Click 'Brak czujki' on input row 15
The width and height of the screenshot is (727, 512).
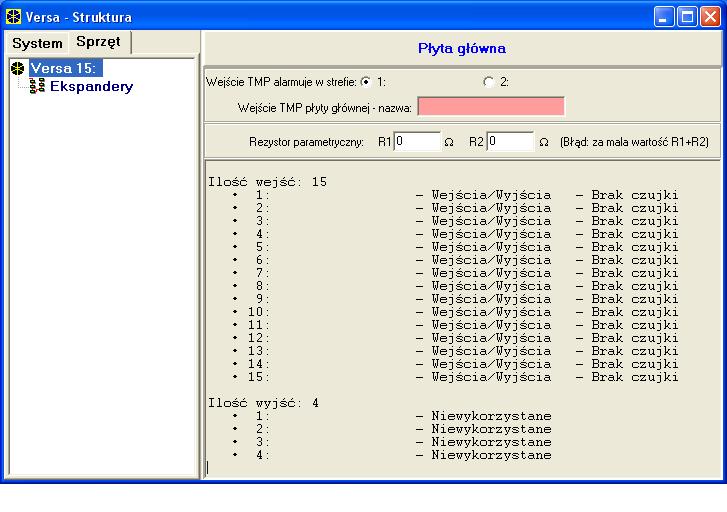coord(634,377)
